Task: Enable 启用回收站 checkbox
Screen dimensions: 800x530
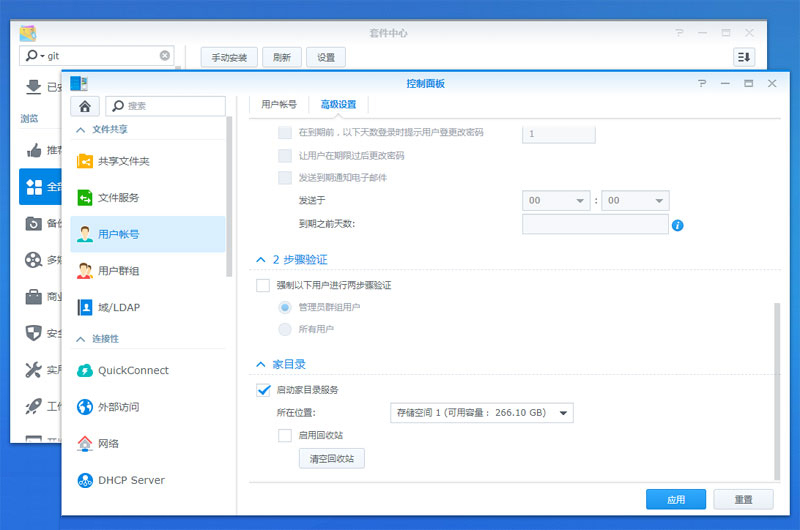Action: click(x=285, y=435)
